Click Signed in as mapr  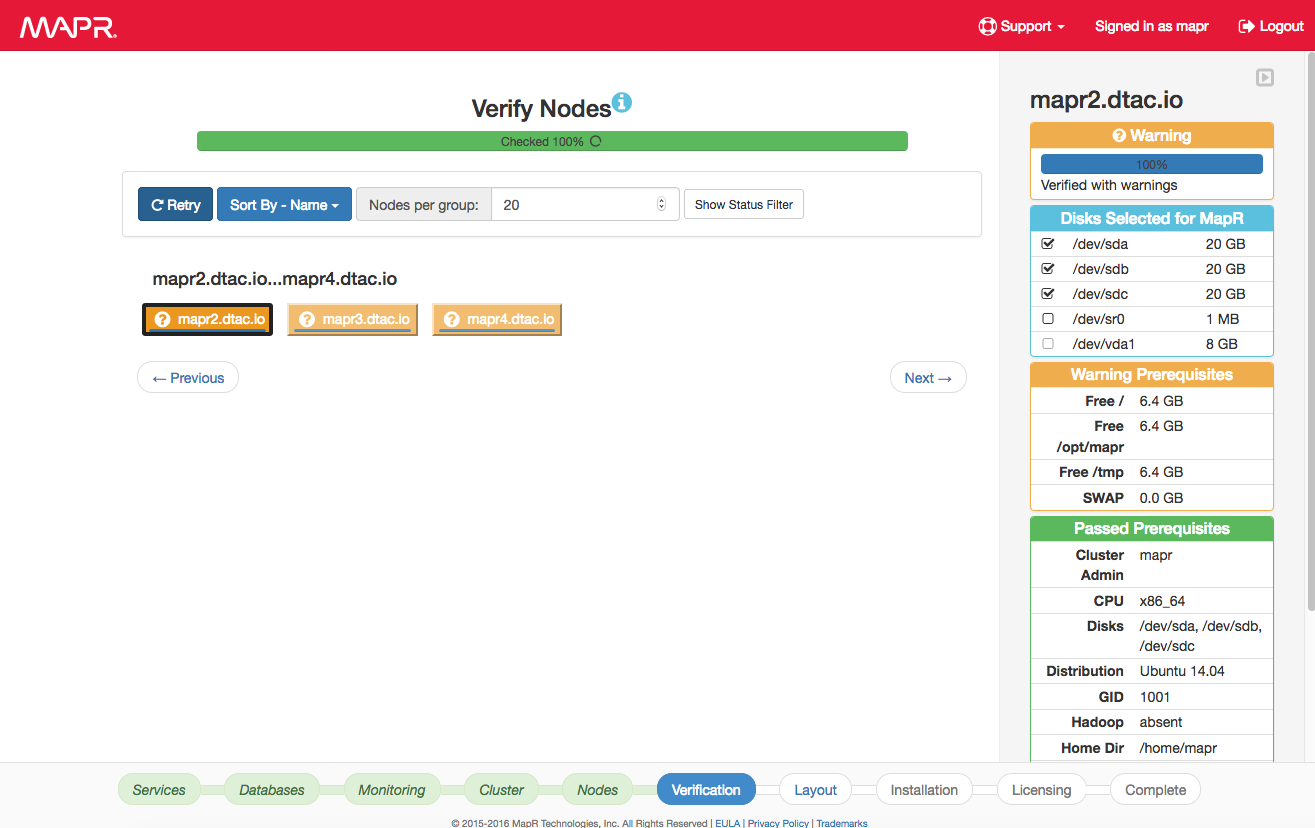pos(1151,26)
